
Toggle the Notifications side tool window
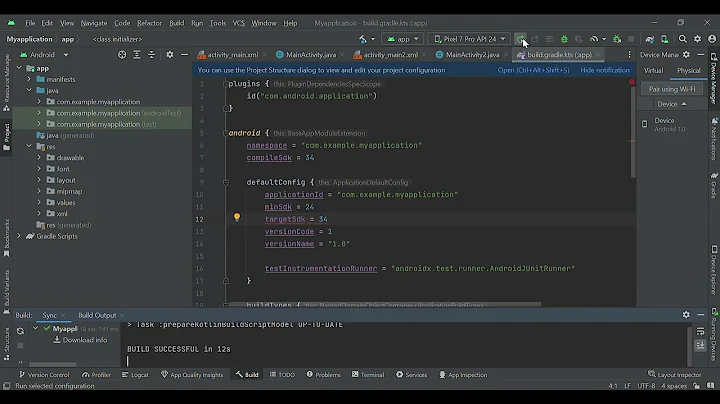tap(714, 139)
